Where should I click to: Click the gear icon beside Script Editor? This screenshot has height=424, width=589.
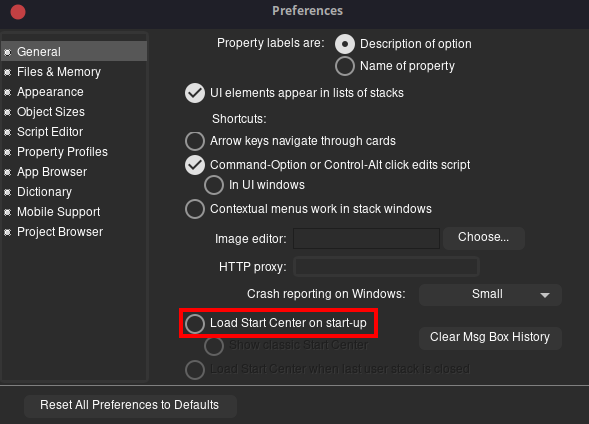8,132
